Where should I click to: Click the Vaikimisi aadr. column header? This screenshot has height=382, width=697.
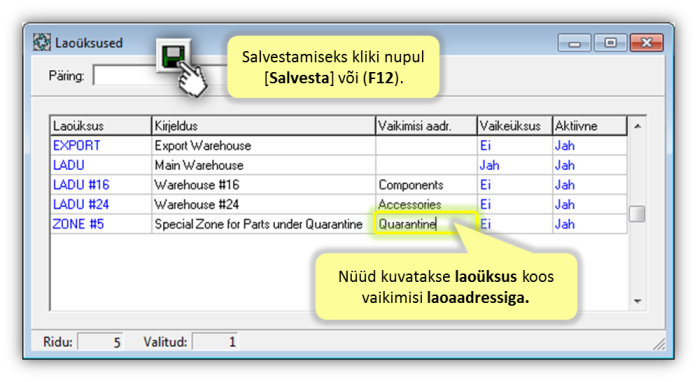click(426, 126)
